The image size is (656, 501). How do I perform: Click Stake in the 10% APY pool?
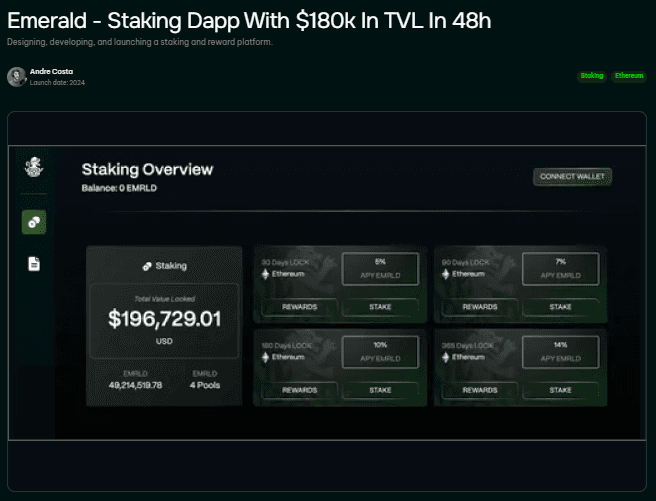[380, 390]
